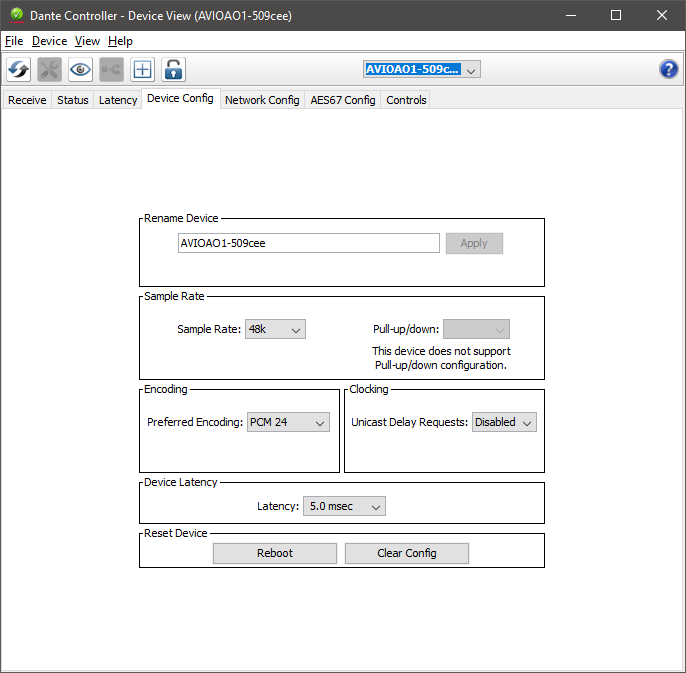Viewport: 686px width, 673px height.
Task: Click the plus create multicast flow icon
Action: (x=143, y=69)
